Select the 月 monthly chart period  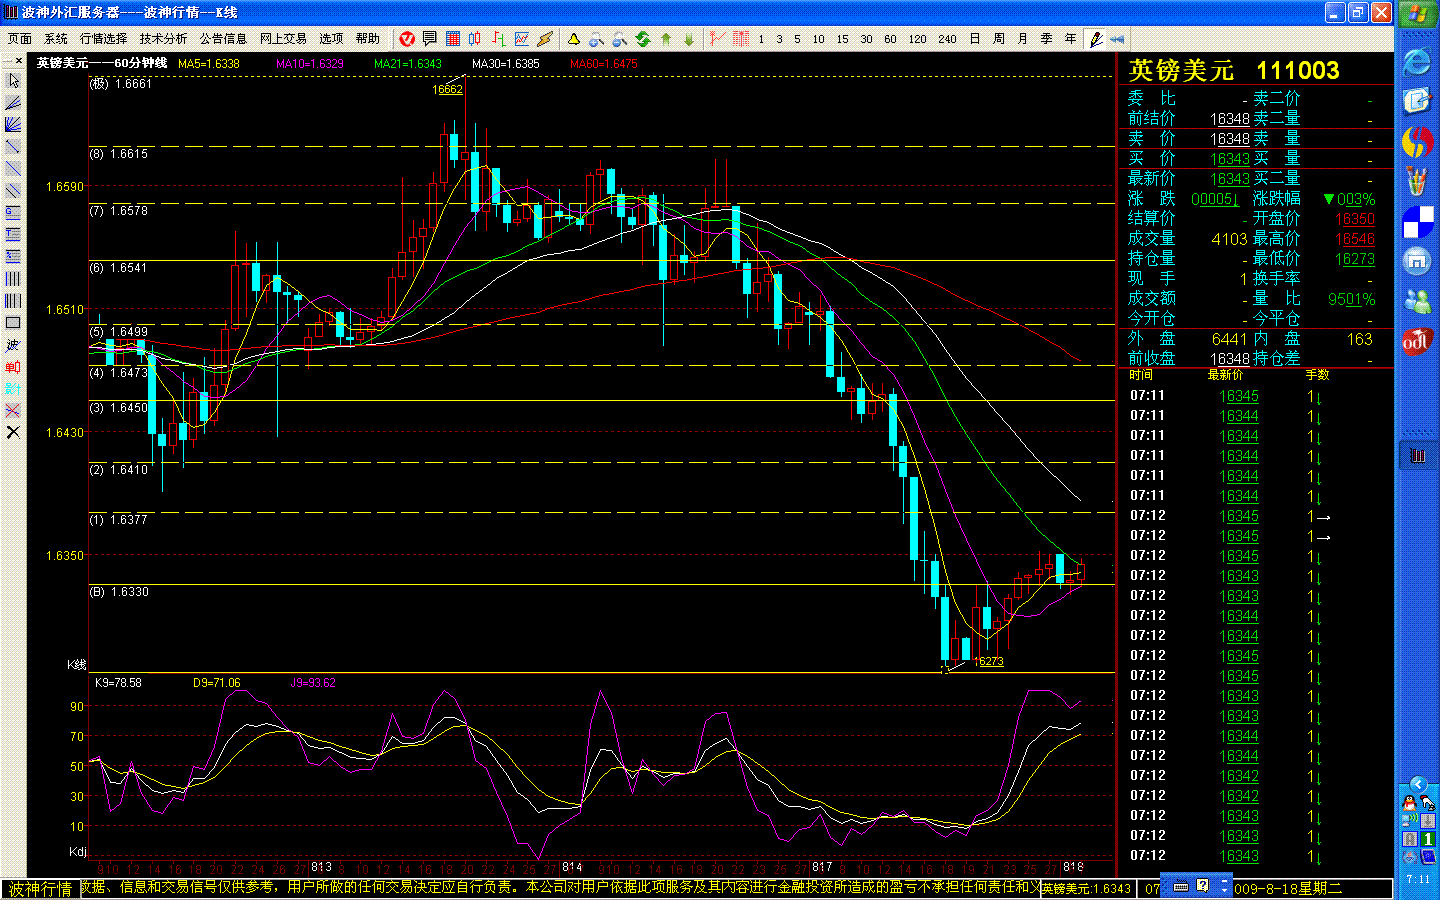click(x=1023, y=39)
